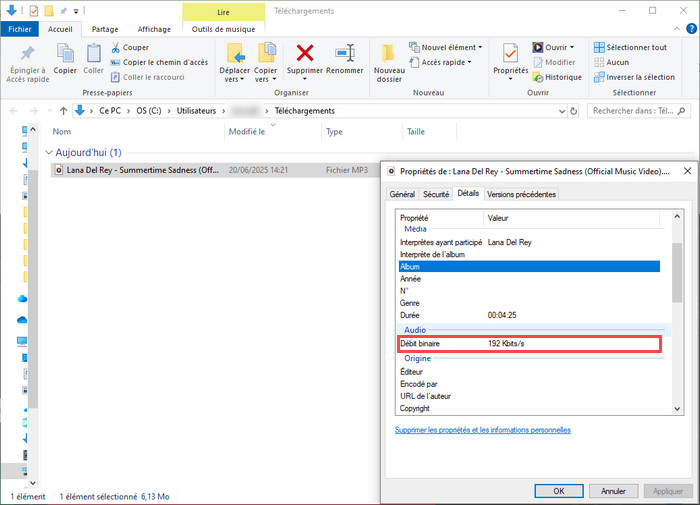Click Supprimer les propriétés et informations link
The image size is (700, 505).
[483, 430]
